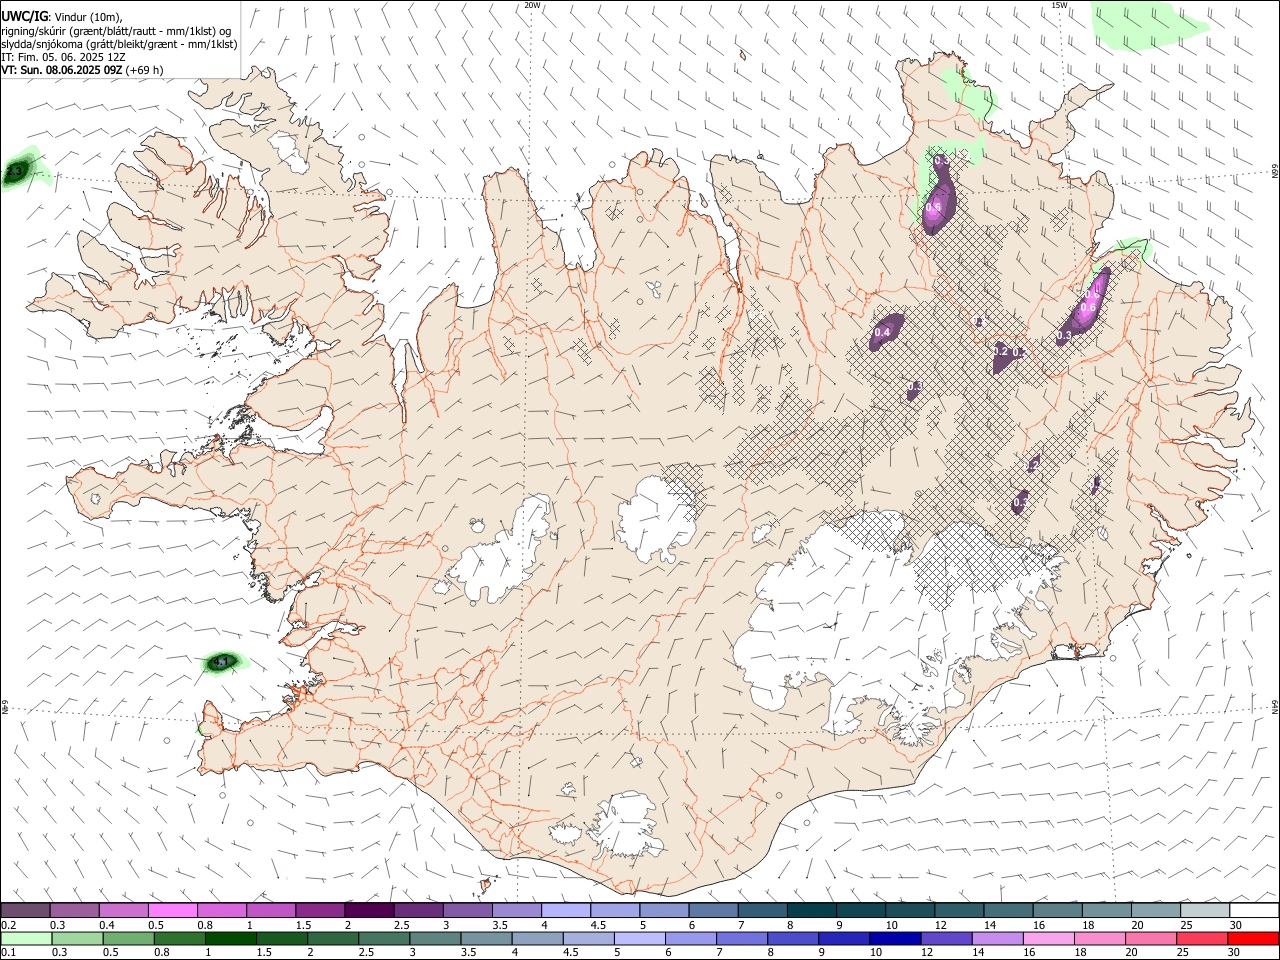Select the dark purple snow swatch labeled 2
The image size is (1280, 960).
(369, 911)
